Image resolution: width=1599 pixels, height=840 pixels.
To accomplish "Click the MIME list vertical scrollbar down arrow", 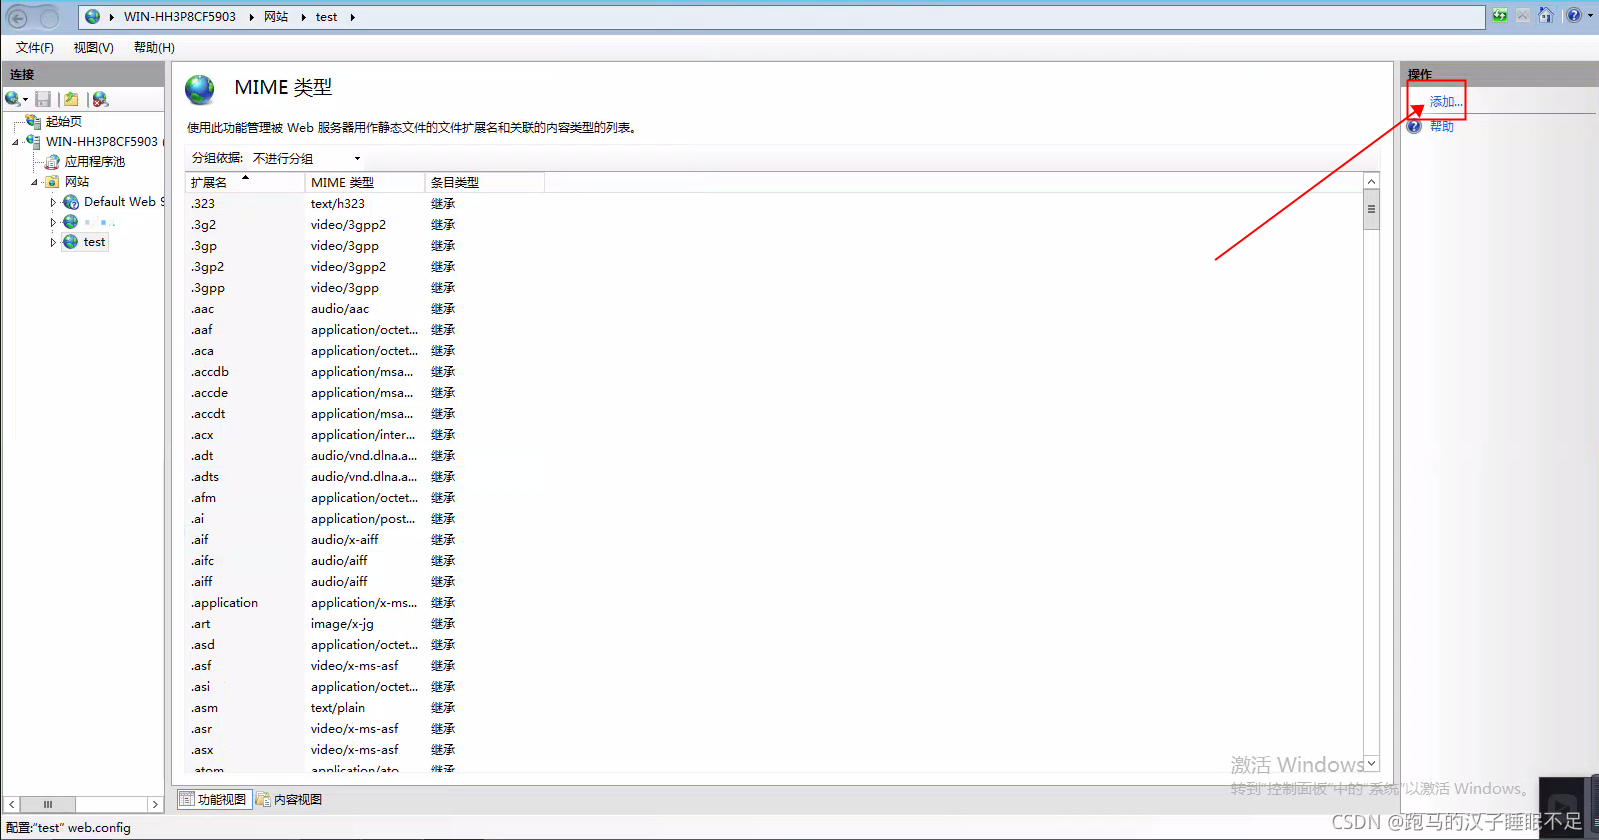I will (x=1371, y=763).
